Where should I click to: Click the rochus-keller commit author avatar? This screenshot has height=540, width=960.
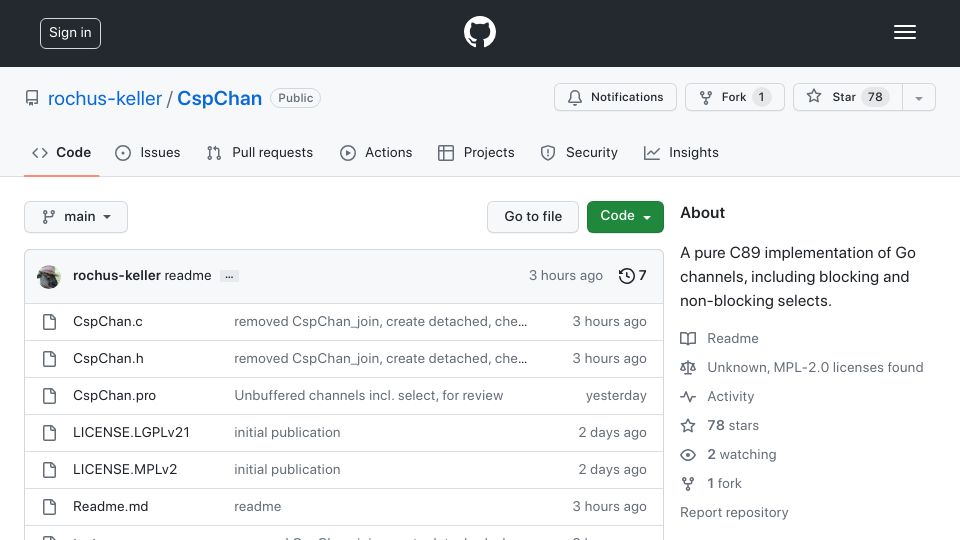click(48, 276)
